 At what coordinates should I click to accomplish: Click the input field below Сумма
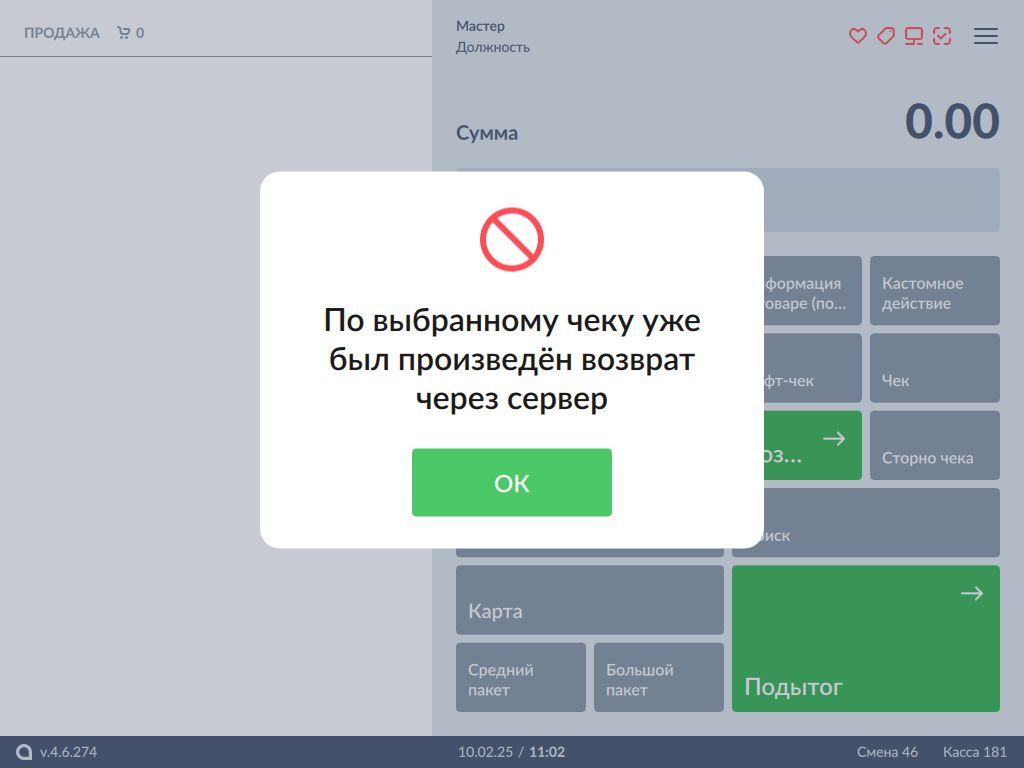pyautogui.click(x=880, y=200)
